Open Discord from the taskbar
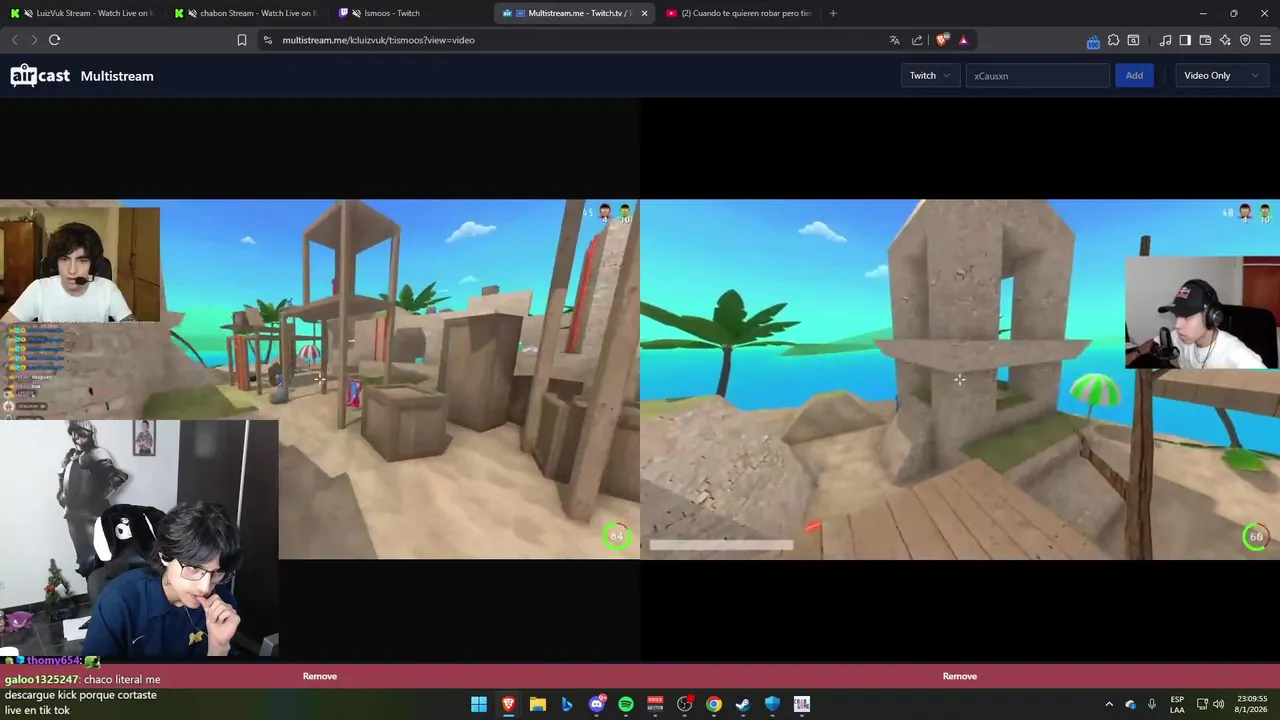This screenshot has height=720, width=1280. [597, 704]
